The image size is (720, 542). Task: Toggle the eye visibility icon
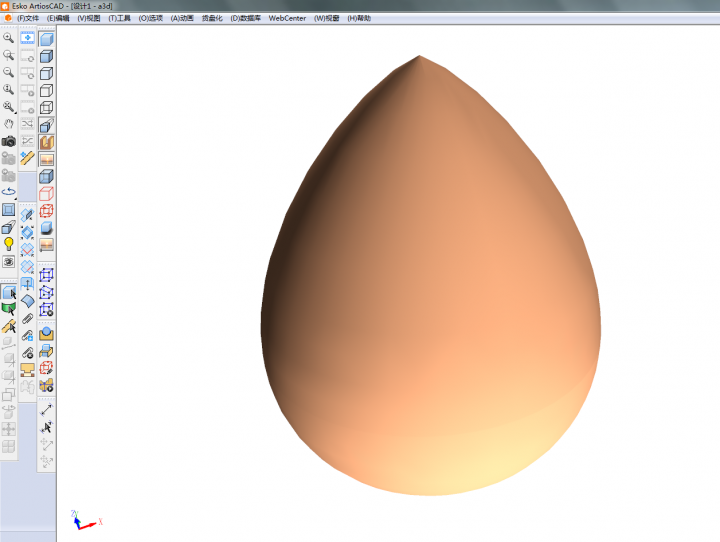point(9,261)
